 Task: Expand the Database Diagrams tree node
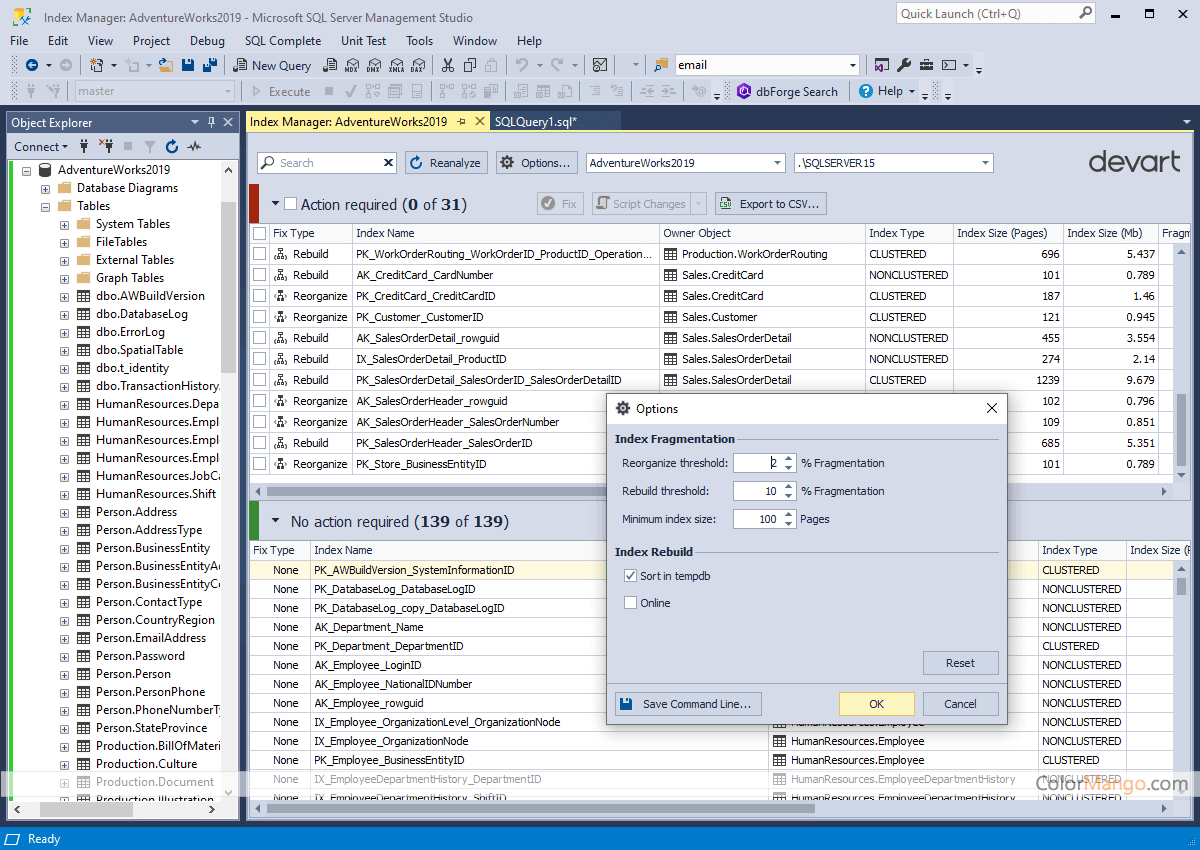[46, 188]
